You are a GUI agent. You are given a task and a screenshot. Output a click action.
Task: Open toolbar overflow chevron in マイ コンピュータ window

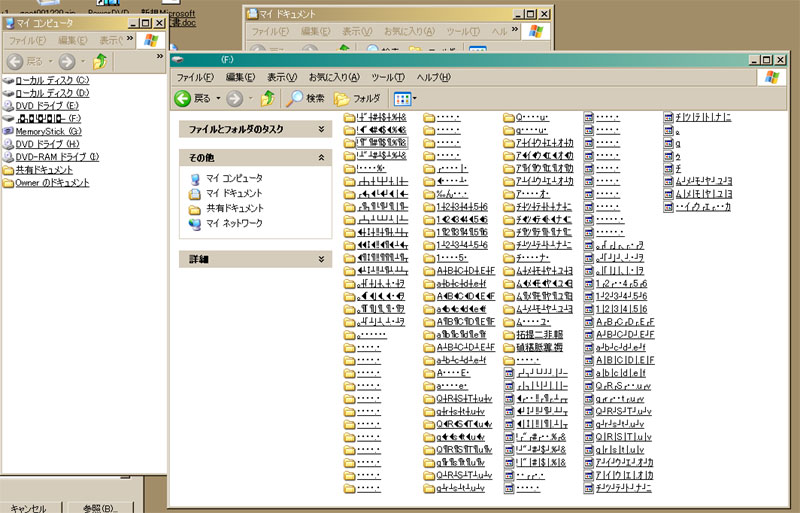(160, 56)
